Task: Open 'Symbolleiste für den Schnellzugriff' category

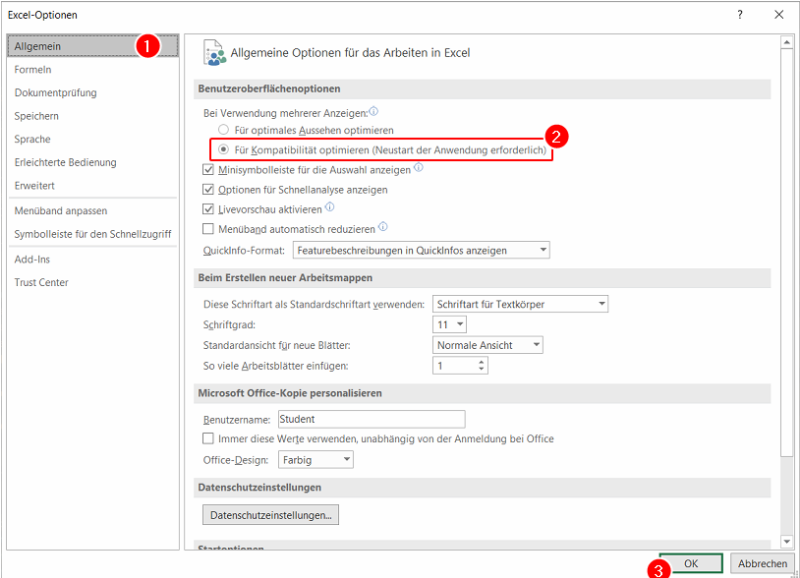Action: point(93,234)
